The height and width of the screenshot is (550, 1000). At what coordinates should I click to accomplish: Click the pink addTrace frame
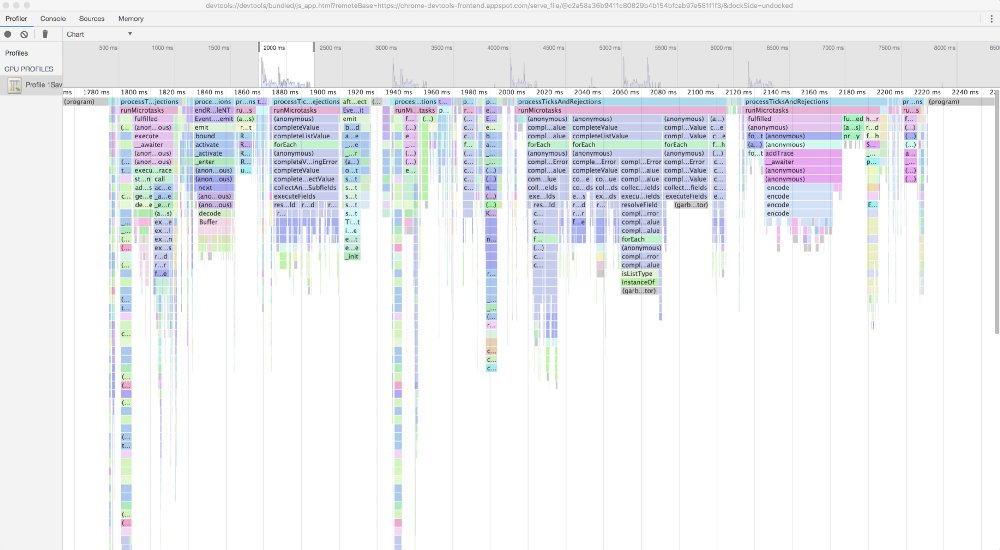click(780, 153)
